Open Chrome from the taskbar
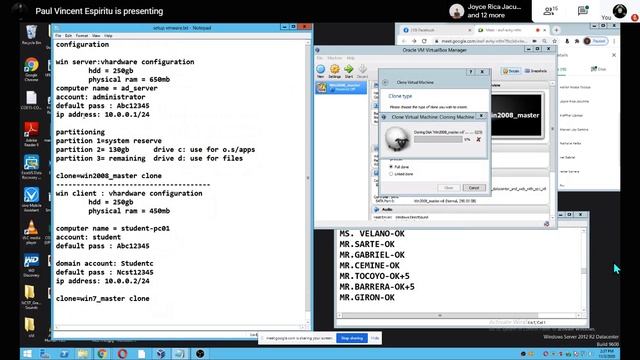640x360 pixels. click(x=102, y=353)
